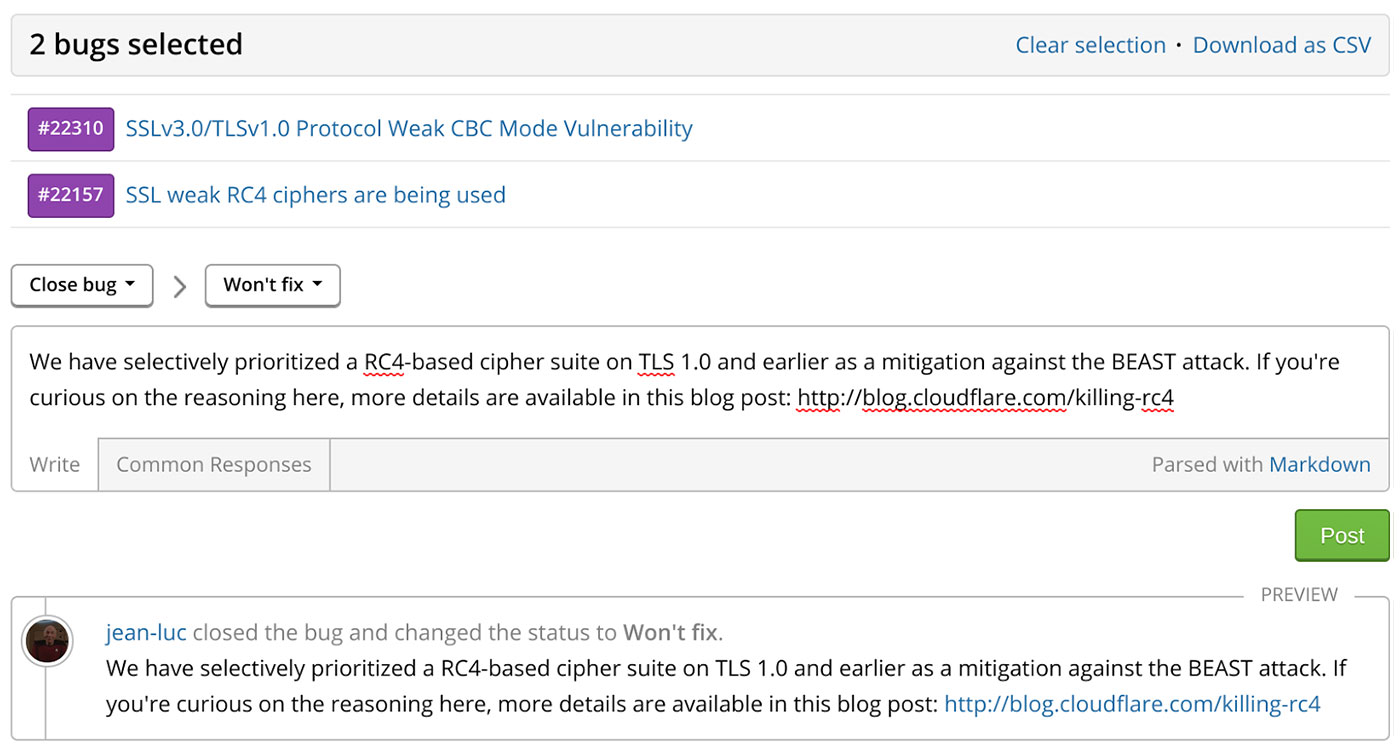Open the SSL weak RC4 ciphers bug report
Image resolution: width=1400 pixels, height=756 pixels.
pyautogui.click(x=315, y=194)
